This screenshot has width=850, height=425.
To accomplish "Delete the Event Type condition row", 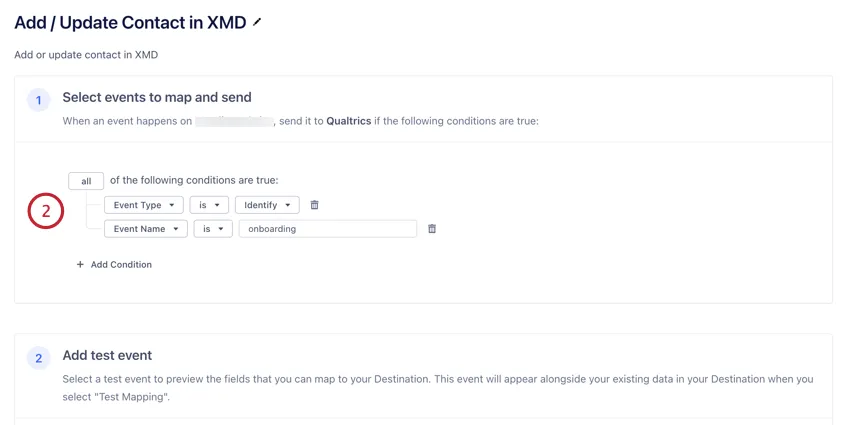I will click(314, 205).
